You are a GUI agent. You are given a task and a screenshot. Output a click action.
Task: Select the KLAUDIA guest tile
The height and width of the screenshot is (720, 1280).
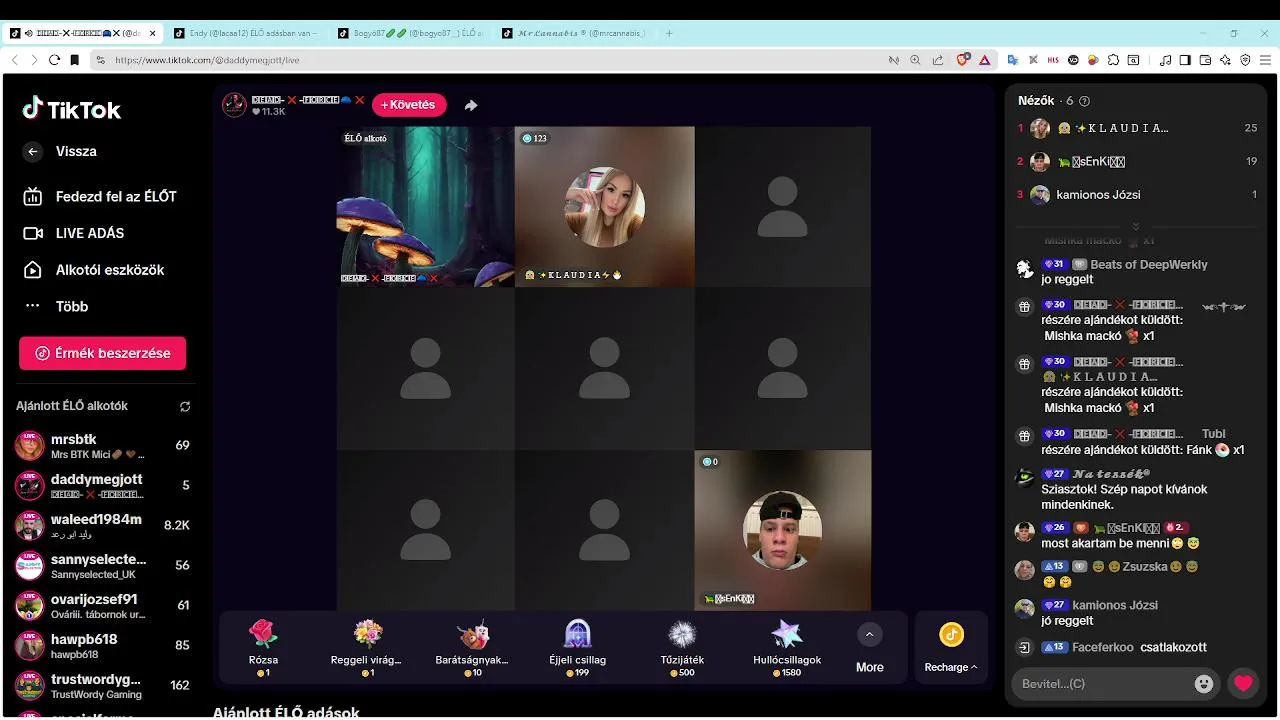(604, 207)
